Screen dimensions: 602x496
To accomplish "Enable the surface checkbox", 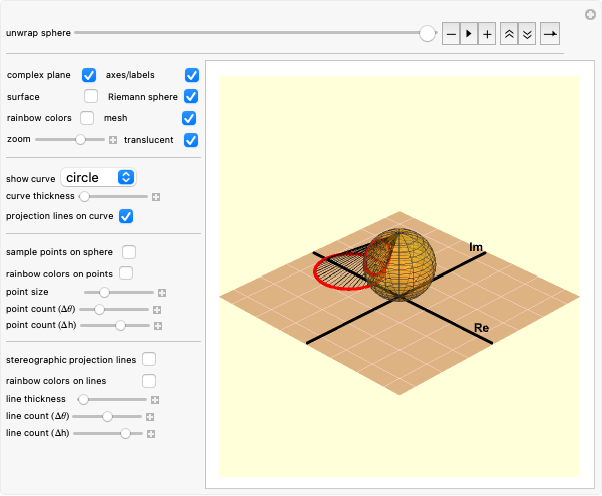I will [91, 96].
